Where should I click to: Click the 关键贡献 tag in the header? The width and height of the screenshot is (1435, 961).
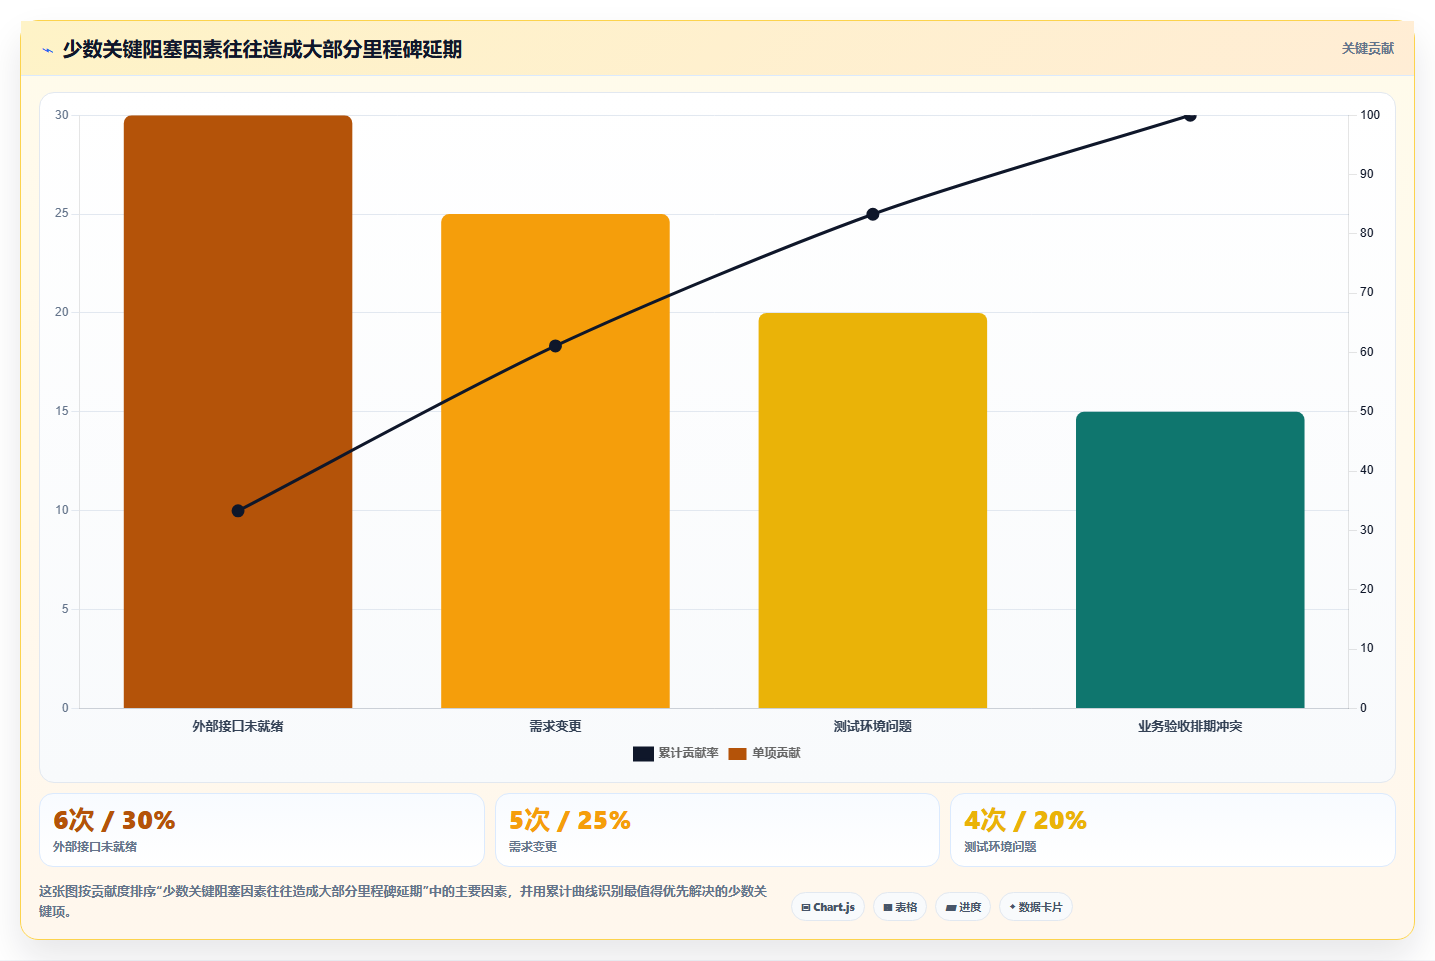click(1367, 49)
